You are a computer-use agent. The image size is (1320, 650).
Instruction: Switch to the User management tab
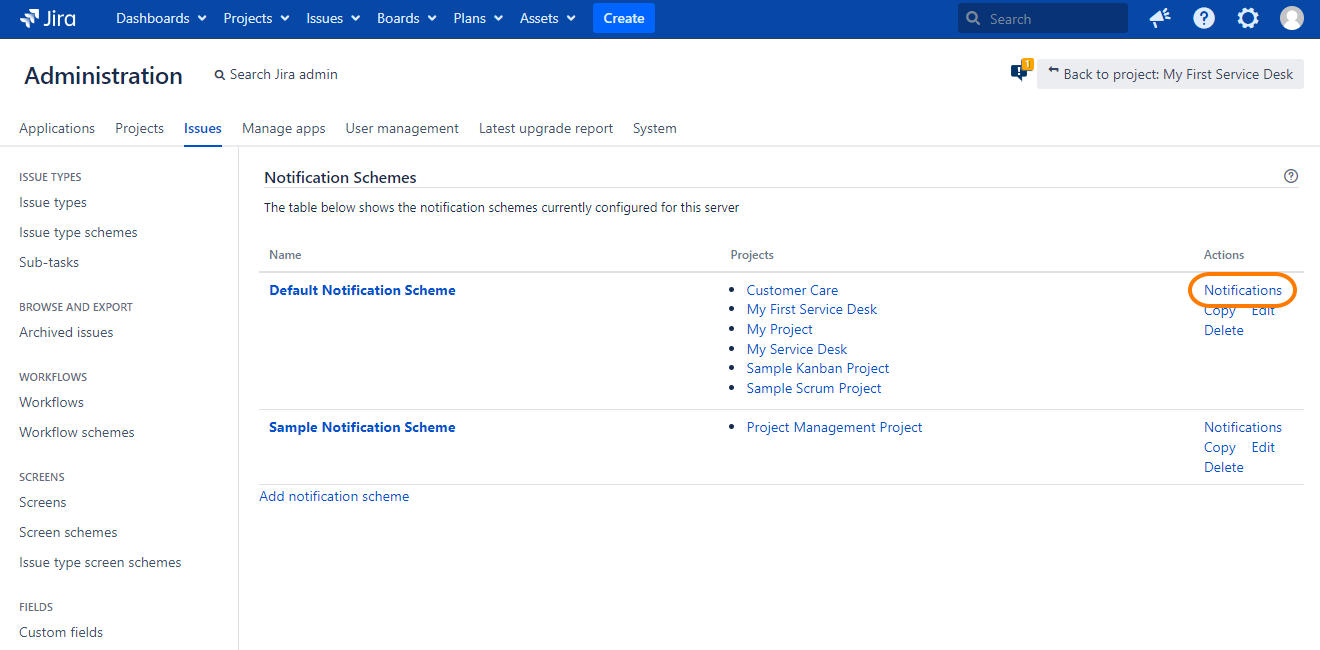[x=402, y=128]
